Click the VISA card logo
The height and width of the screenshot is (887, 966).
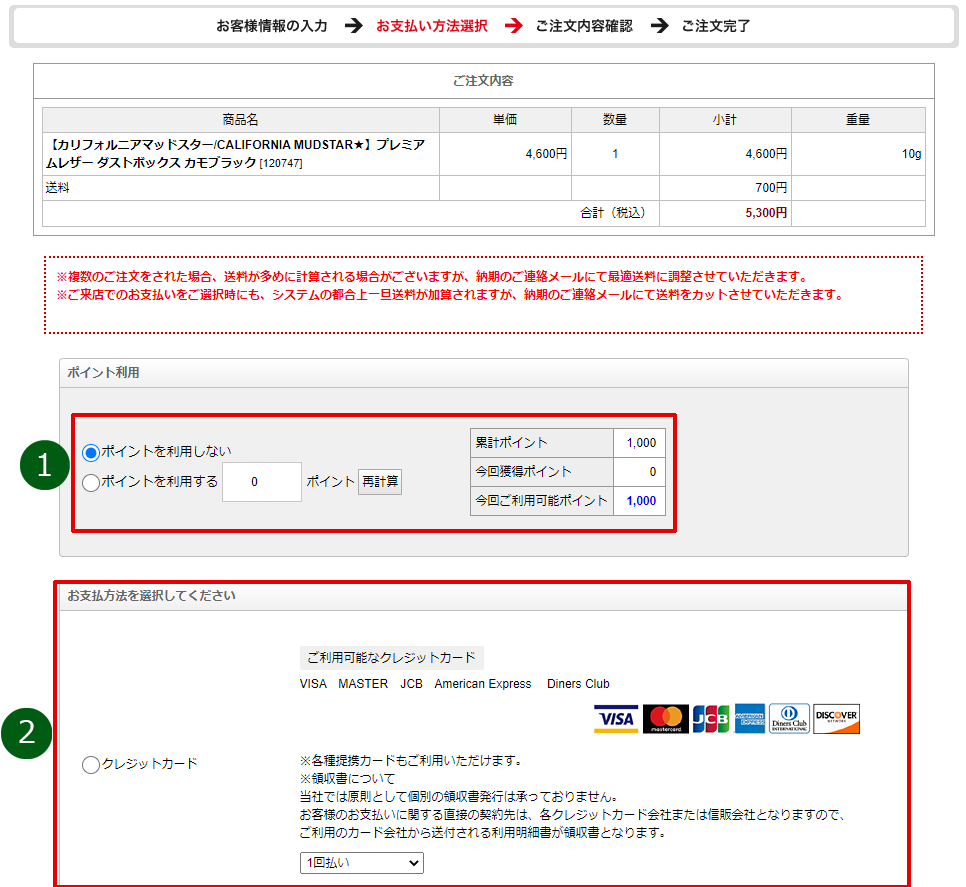pyautogui.click(x=615, y=719)
